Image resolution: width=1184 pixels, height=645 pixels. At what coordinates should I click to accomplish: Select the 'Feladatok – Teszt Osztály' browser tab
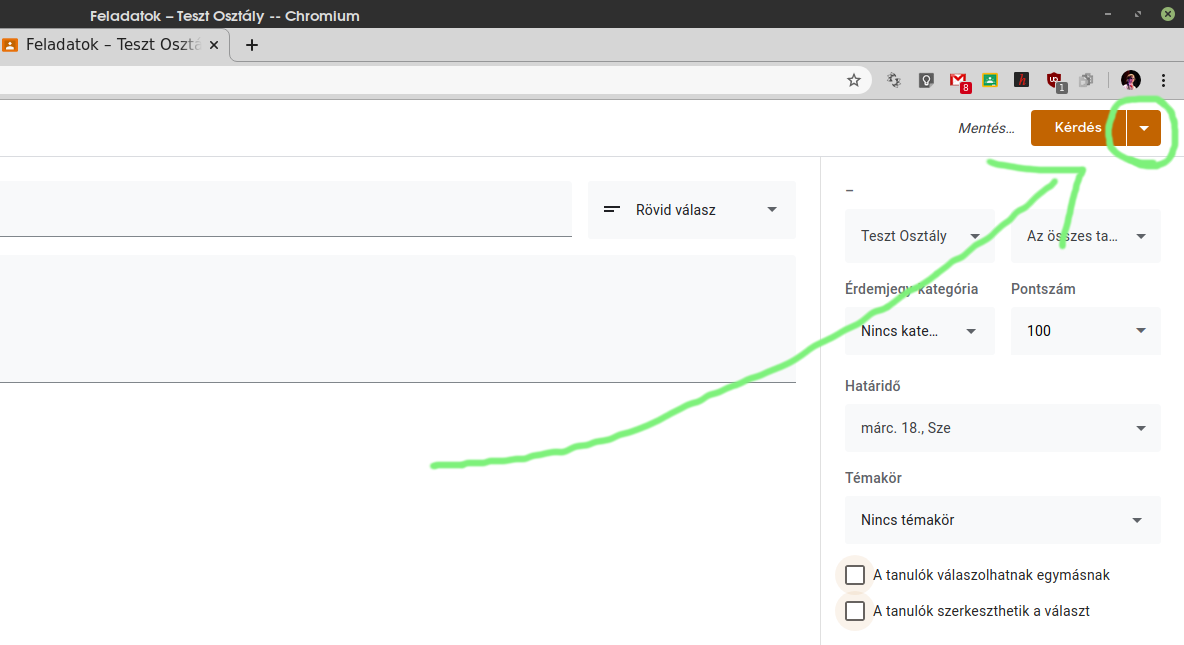[112, 45]
